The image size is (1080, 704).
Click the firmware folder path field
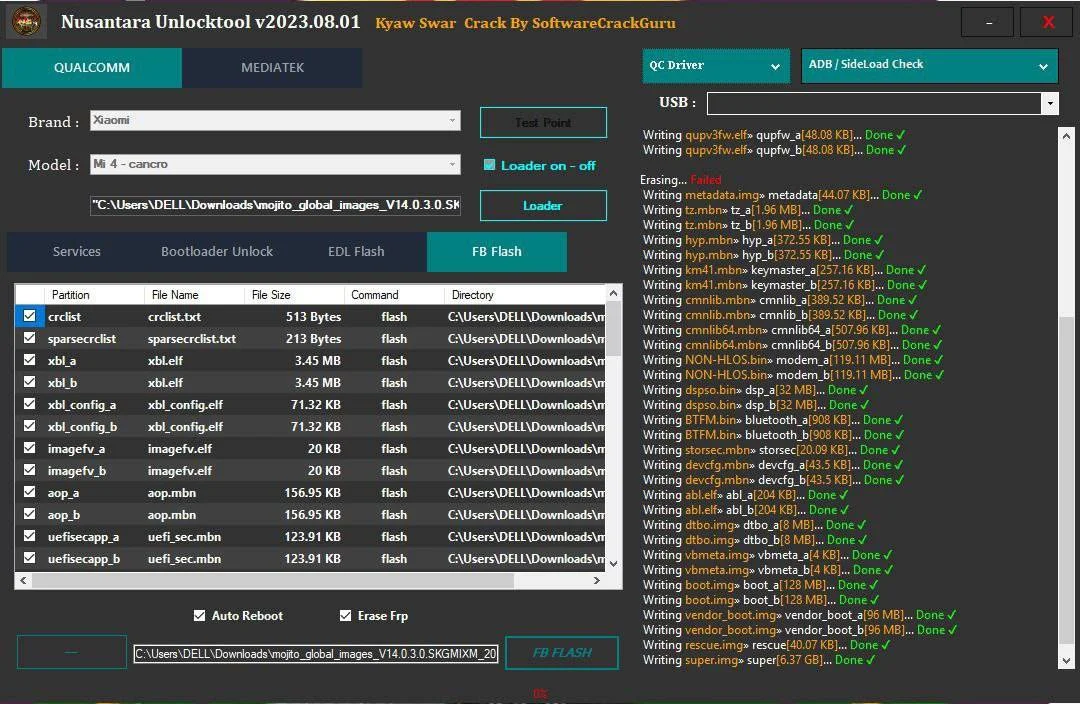(x=315, y=654)
